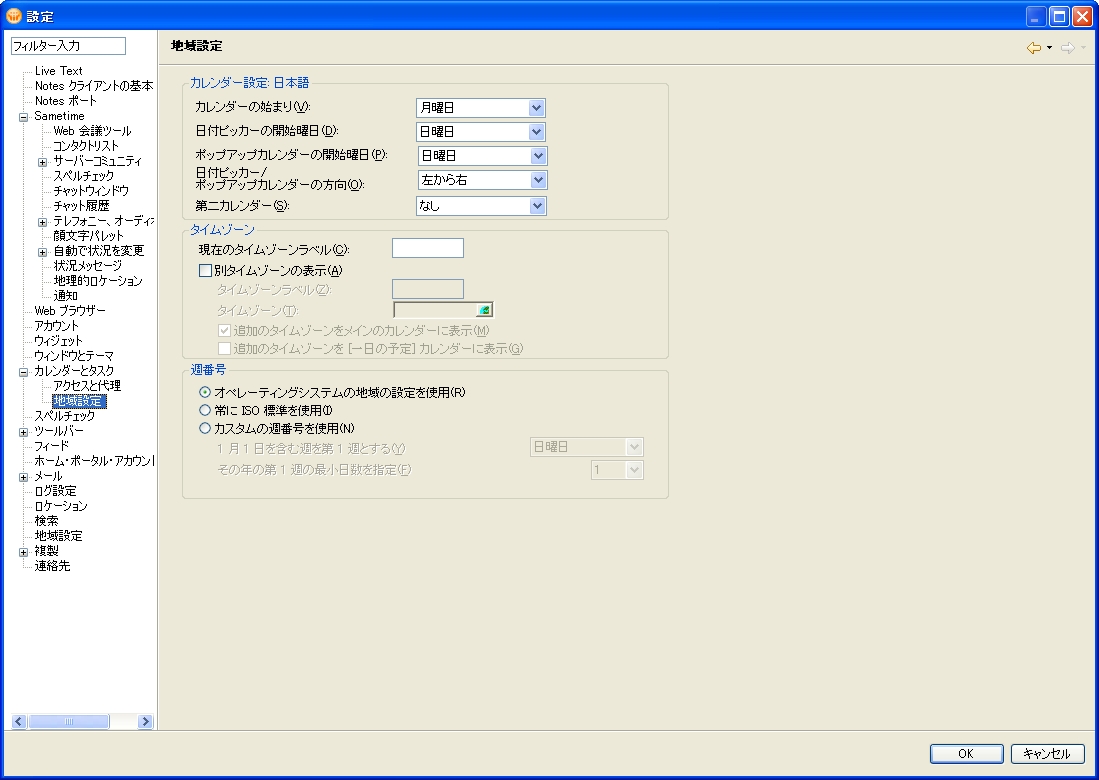Image resolution: width=1099 pixels, height=780 pixels.
Task: Open Web ブラウザー preferences page
Action: pyautogui.click(x=70, y=311)
